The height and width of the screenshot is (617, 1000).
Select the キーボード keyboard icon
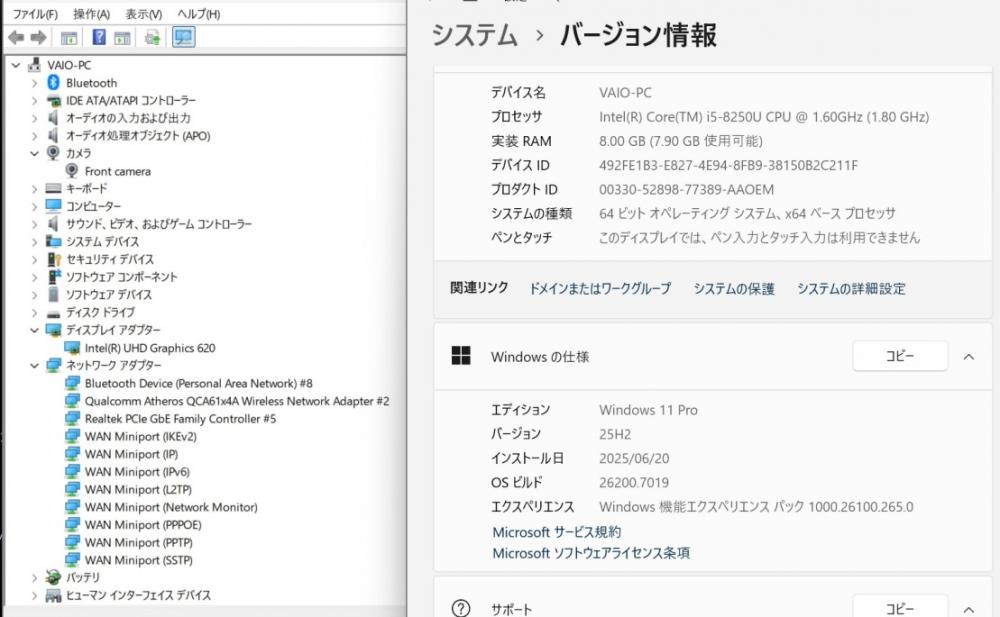(54, 188)
